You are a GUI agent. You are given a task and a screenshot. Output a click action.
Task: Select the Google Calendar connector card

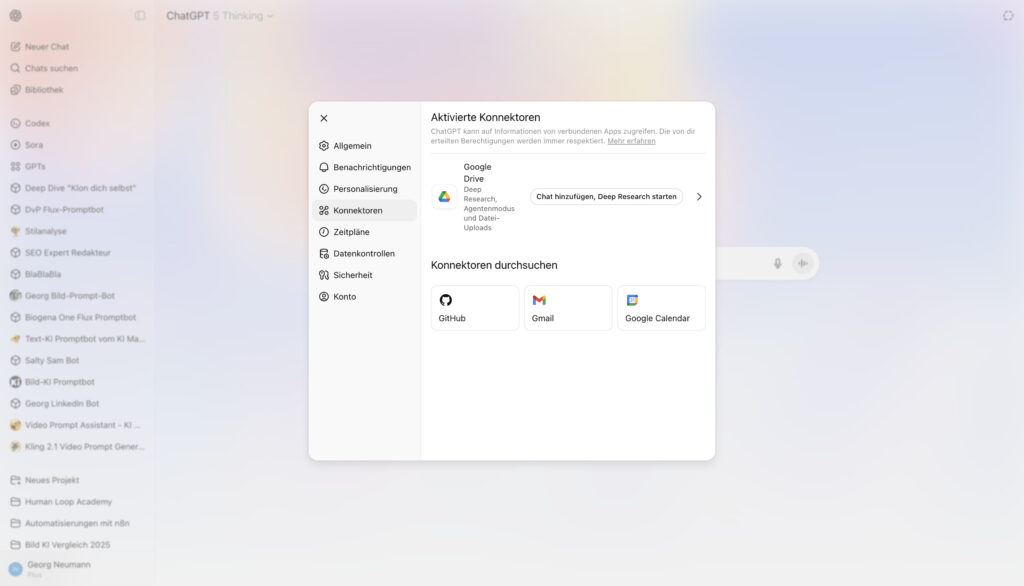[x=661, y=308]
